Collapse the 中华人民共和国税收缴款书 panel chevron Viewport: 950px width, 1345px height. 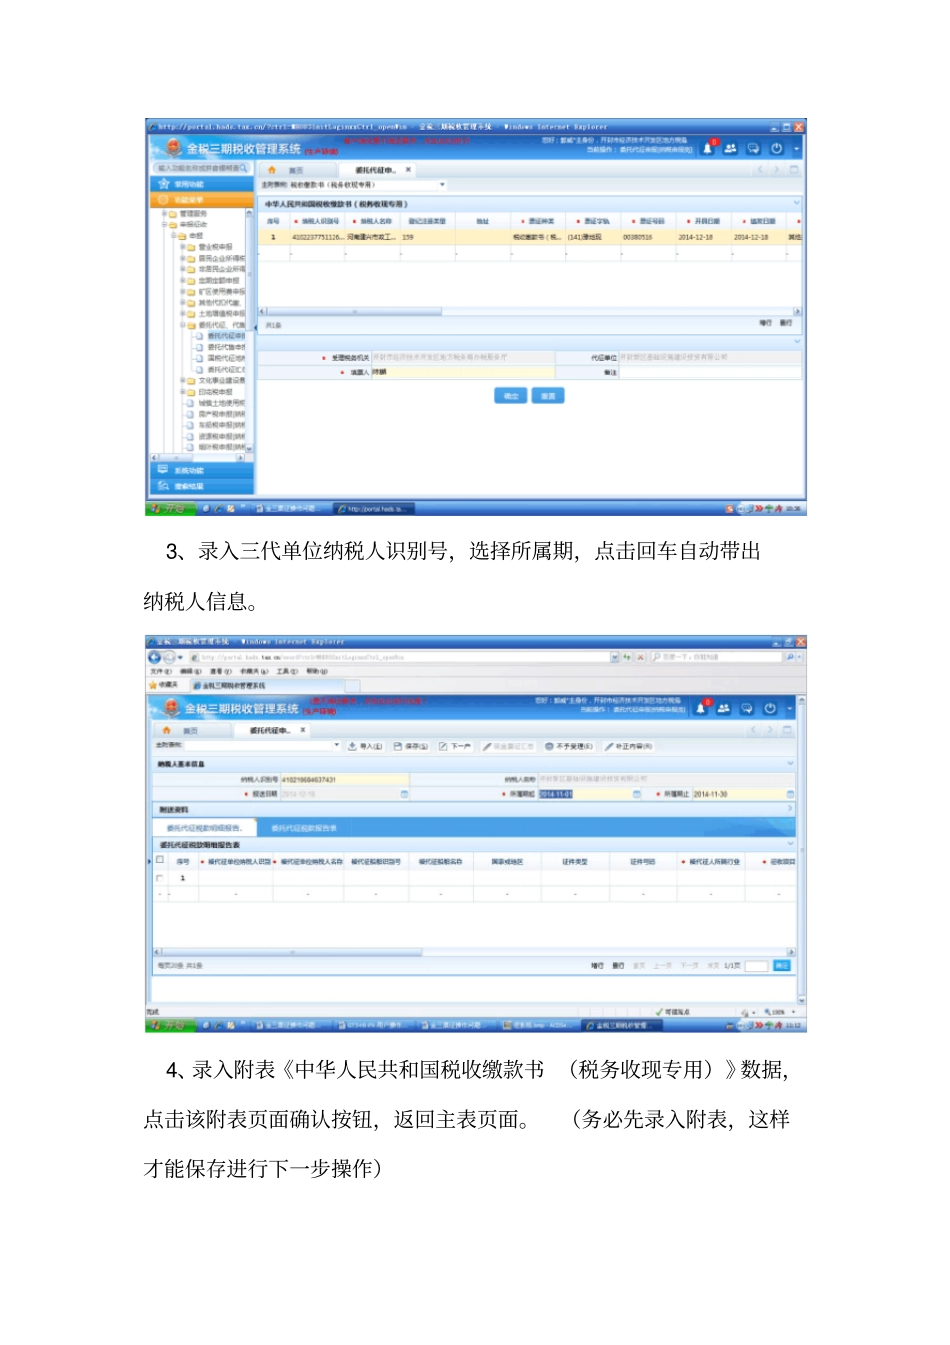(796, 203)
